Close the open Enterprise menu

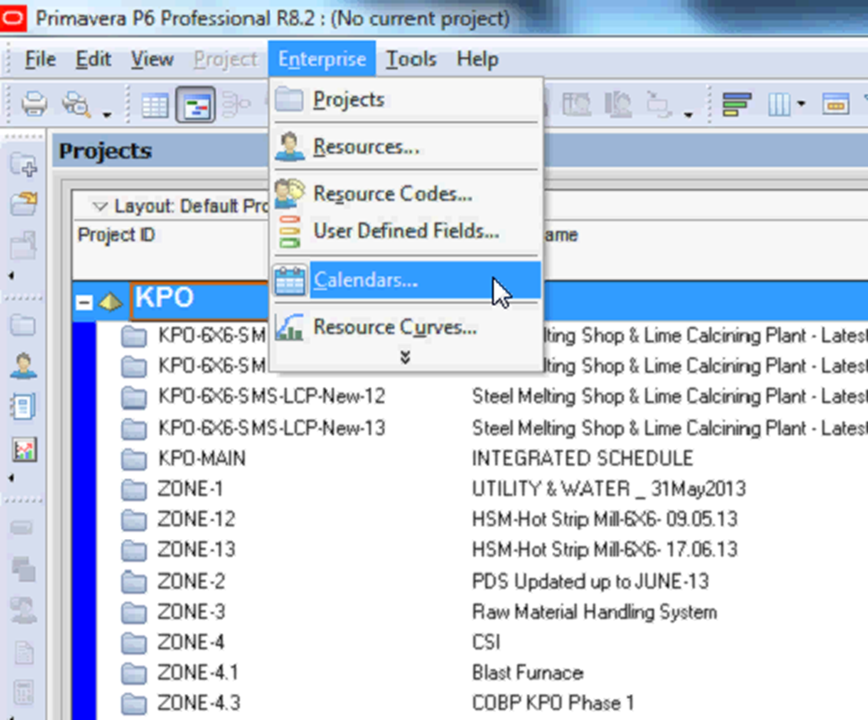(x=322, y=59)
